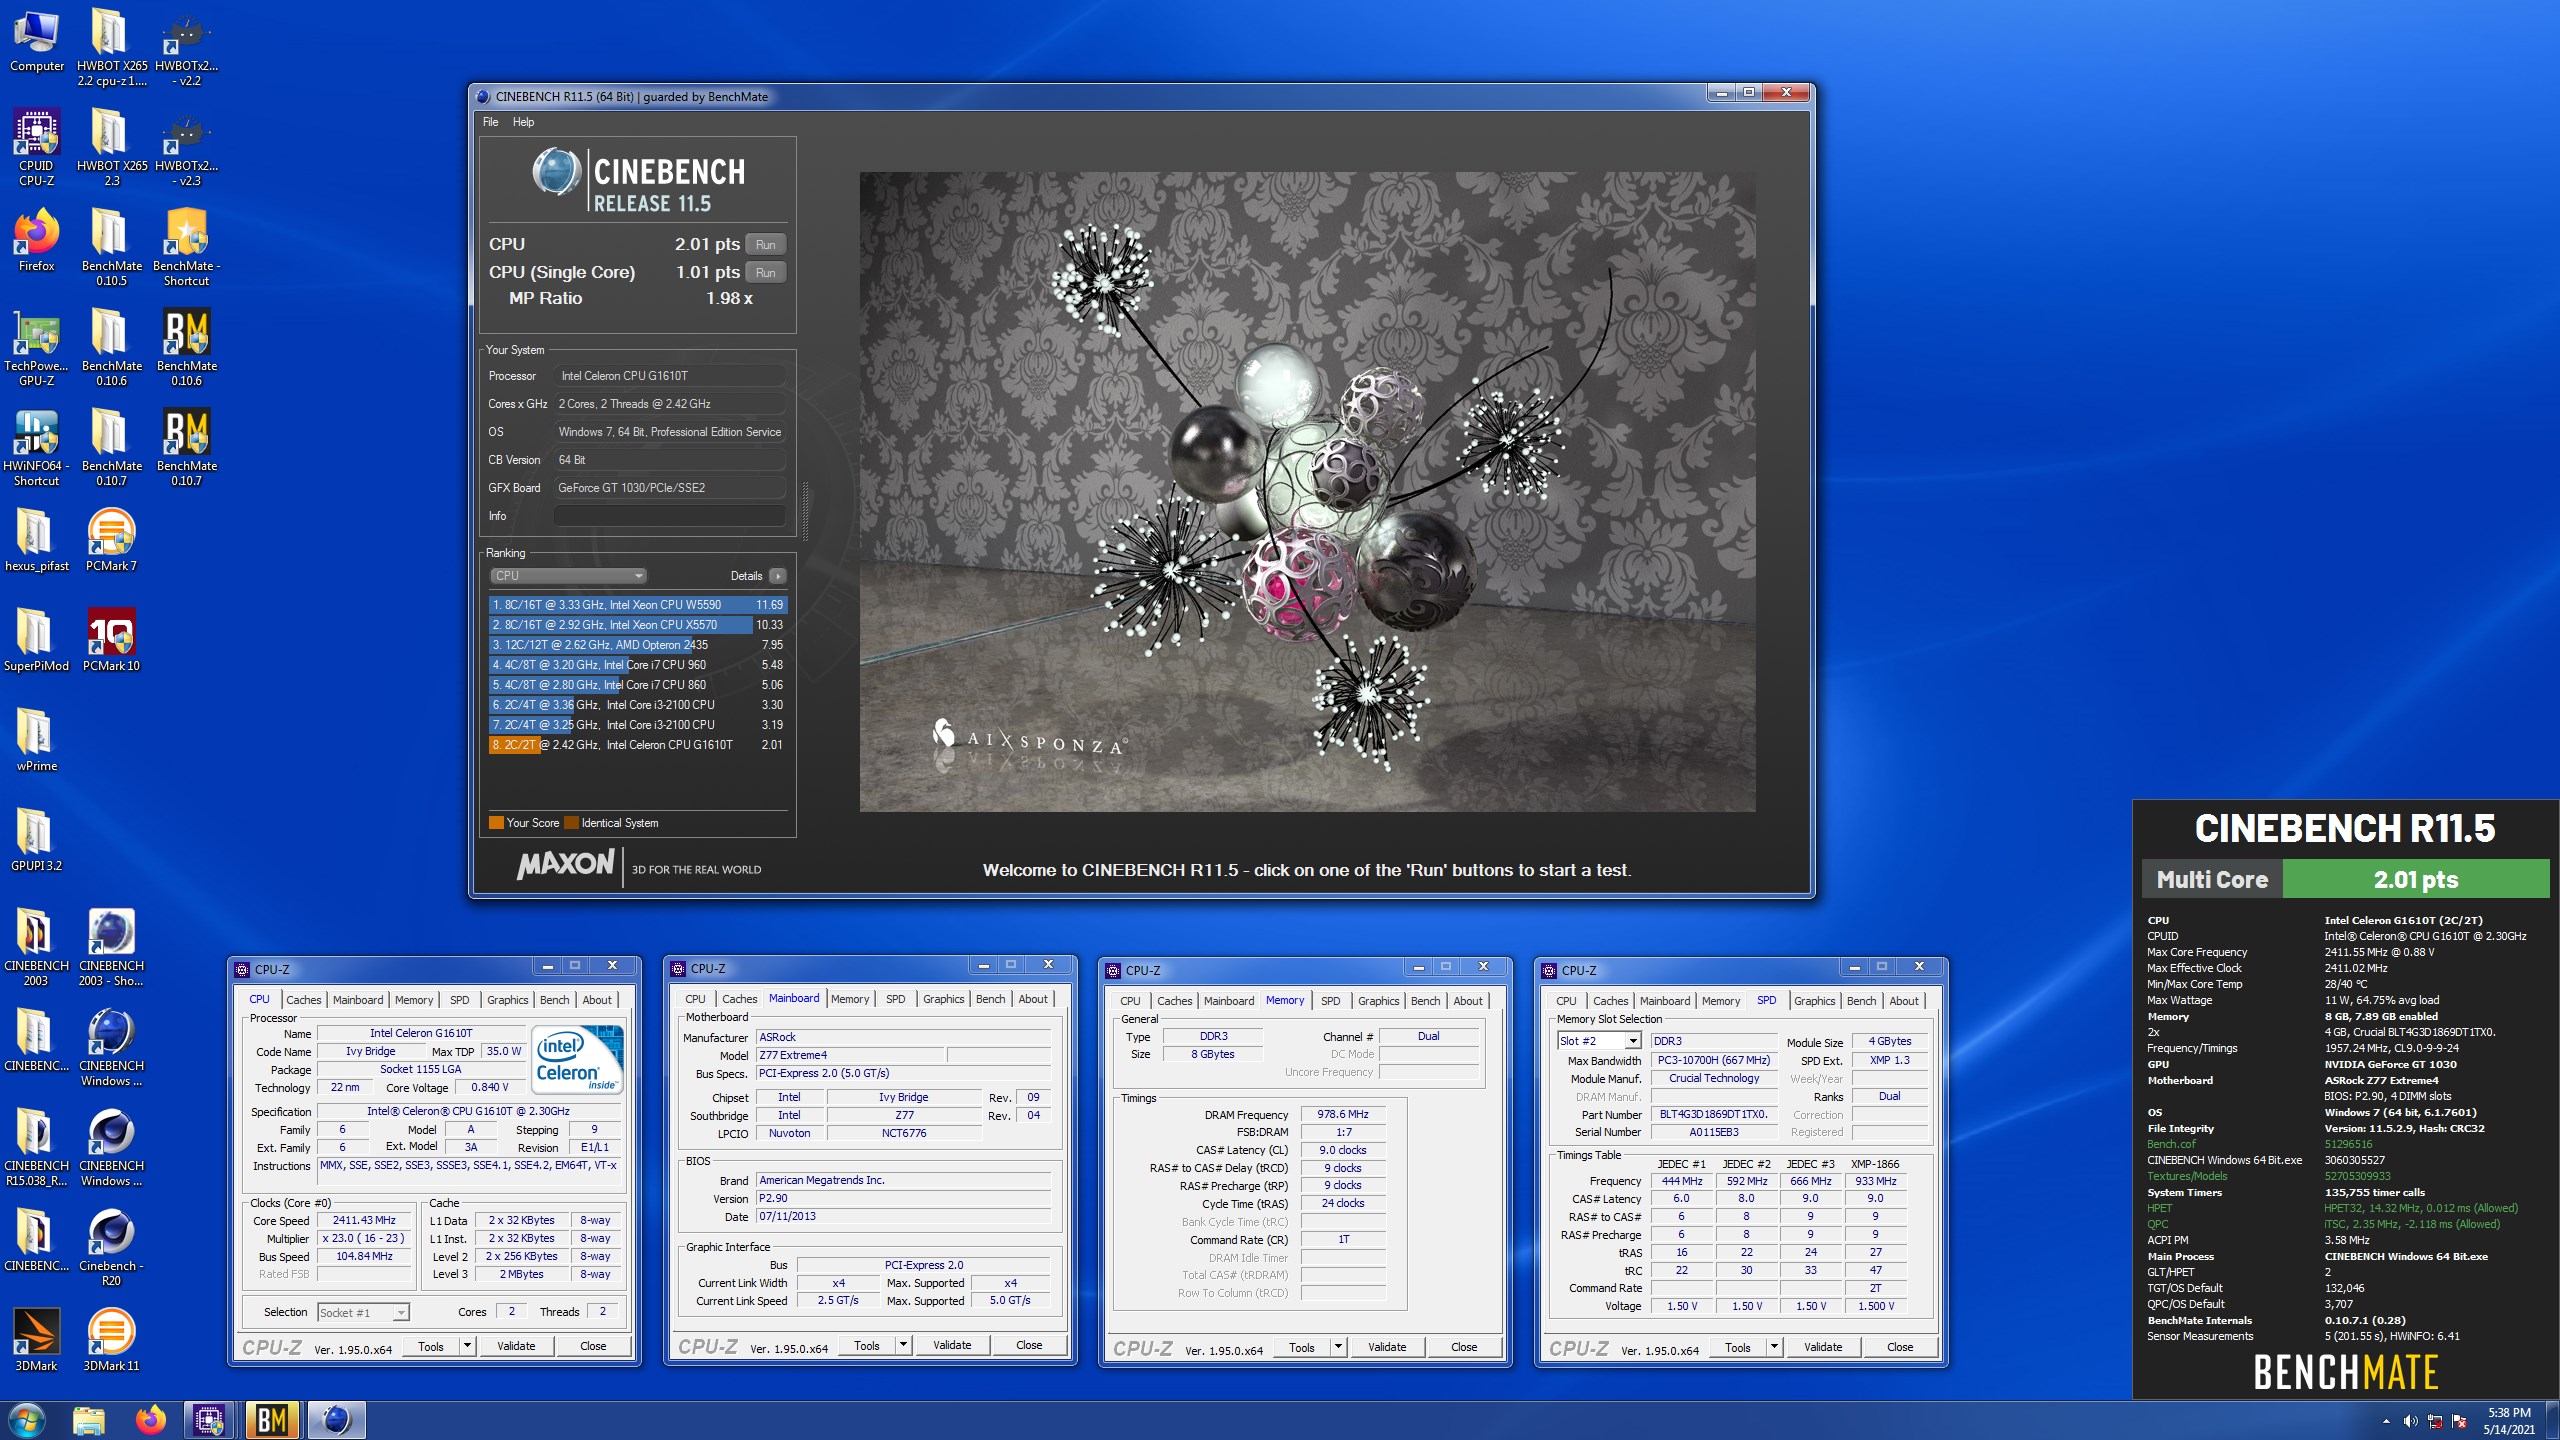2560x1440 pixels.
Task: Expand Tools dropdown arrow in SPD CPU-Z window
Action: 1774,1347
